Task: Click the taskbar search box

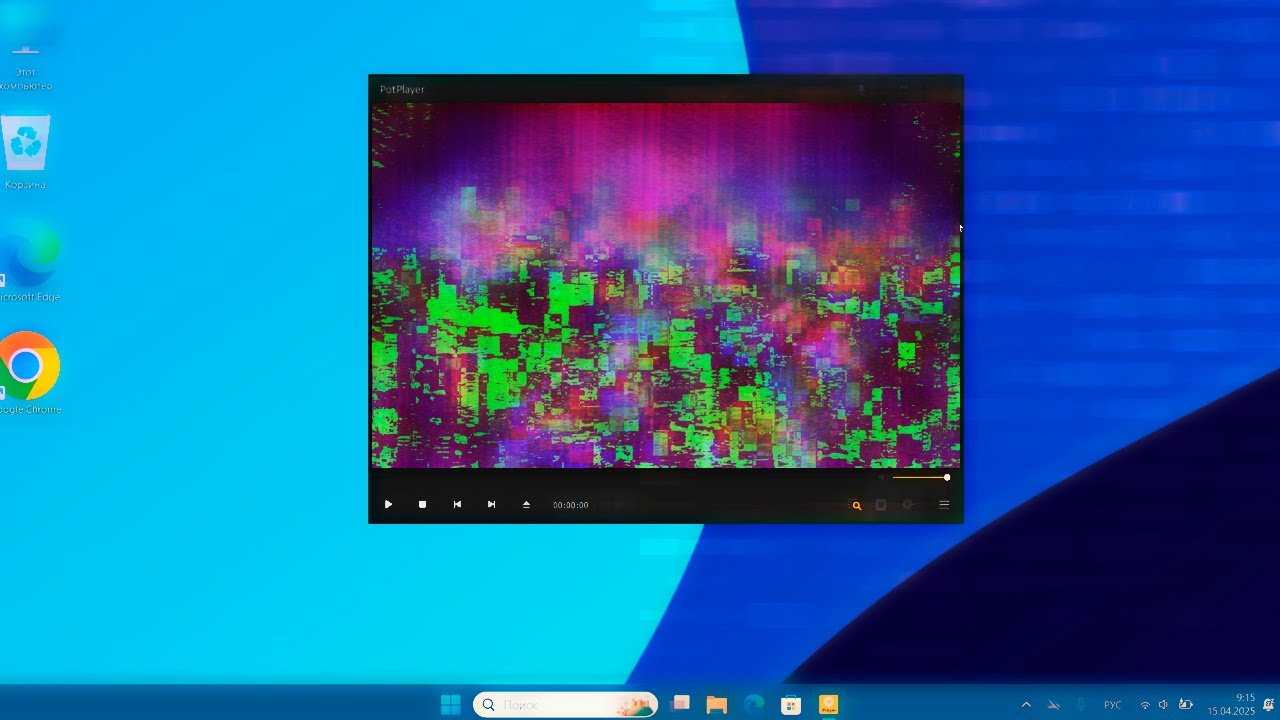Action: point(566,705)
